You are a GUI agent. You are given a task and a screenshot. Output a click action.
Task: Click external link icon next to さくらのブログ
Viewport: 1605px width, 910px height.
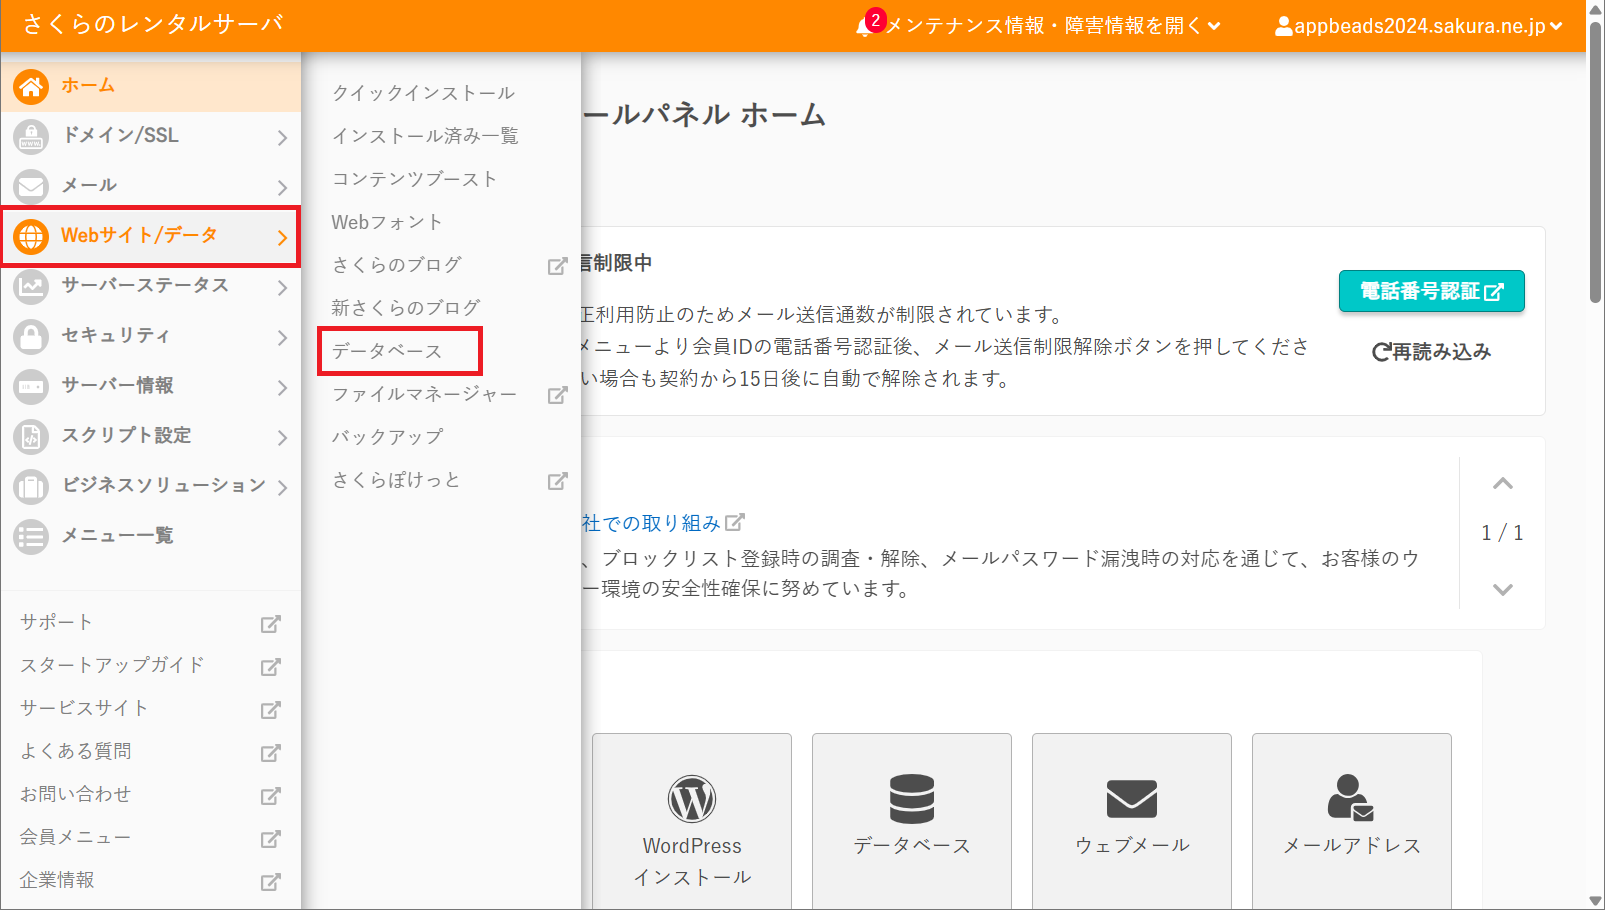coord(557,266)
